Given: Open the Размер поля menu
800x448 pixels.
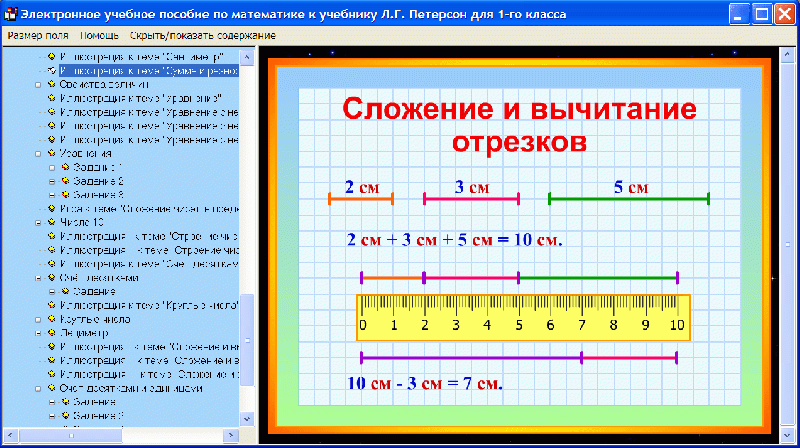Looking at the screenshot, I should [x=38, y=36].
